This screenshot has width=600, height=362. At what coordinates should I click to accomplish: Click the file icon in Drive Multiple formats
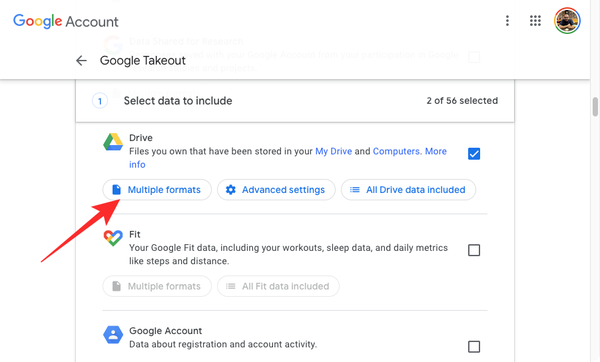[116, 190]
